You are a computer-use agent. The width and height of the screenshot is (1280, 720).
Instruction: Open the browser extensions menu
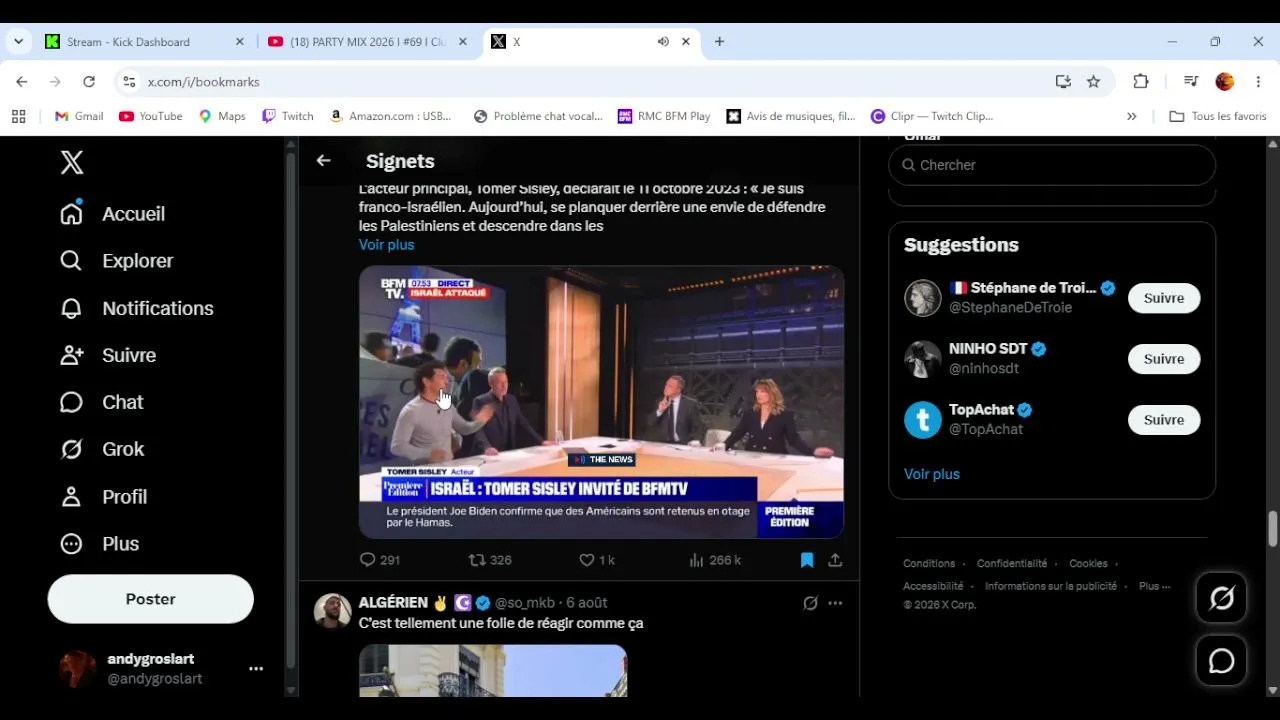pyautogui.click(x=1141, y=82)
